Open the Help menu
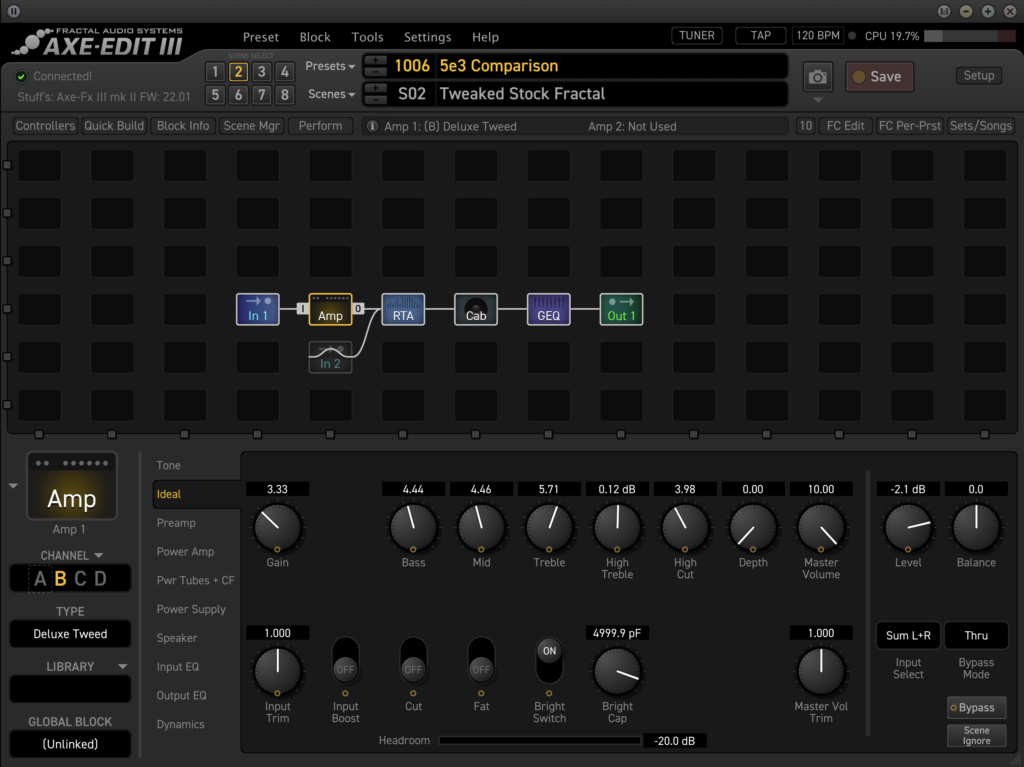 [485, 37]
